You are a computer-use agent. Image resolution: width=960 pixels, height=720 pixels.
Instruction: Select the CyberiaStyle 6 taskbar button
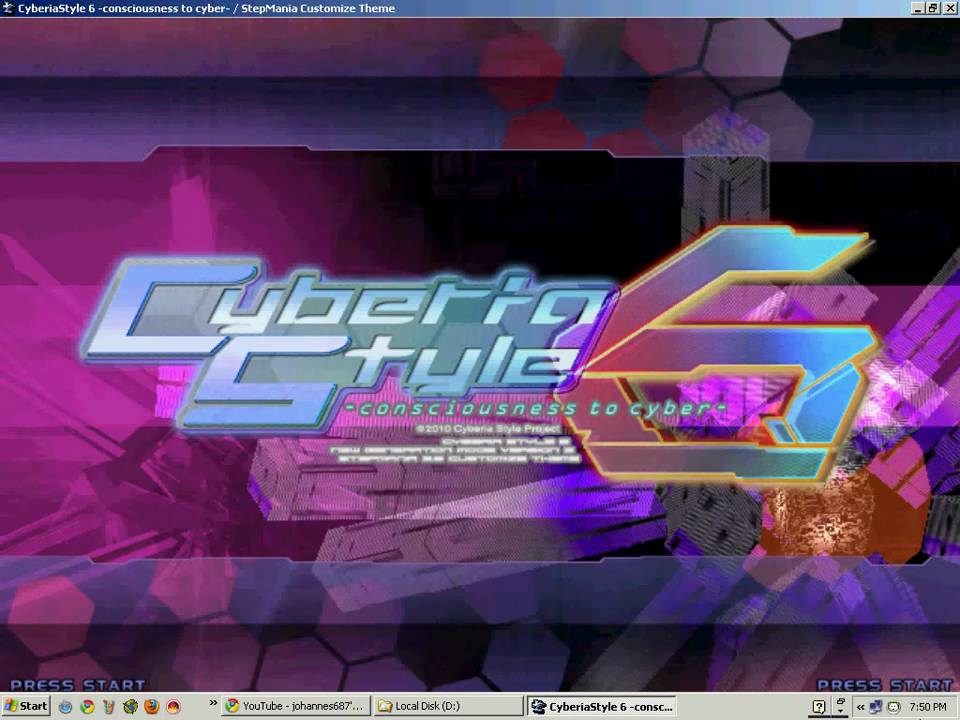point(601,707)
